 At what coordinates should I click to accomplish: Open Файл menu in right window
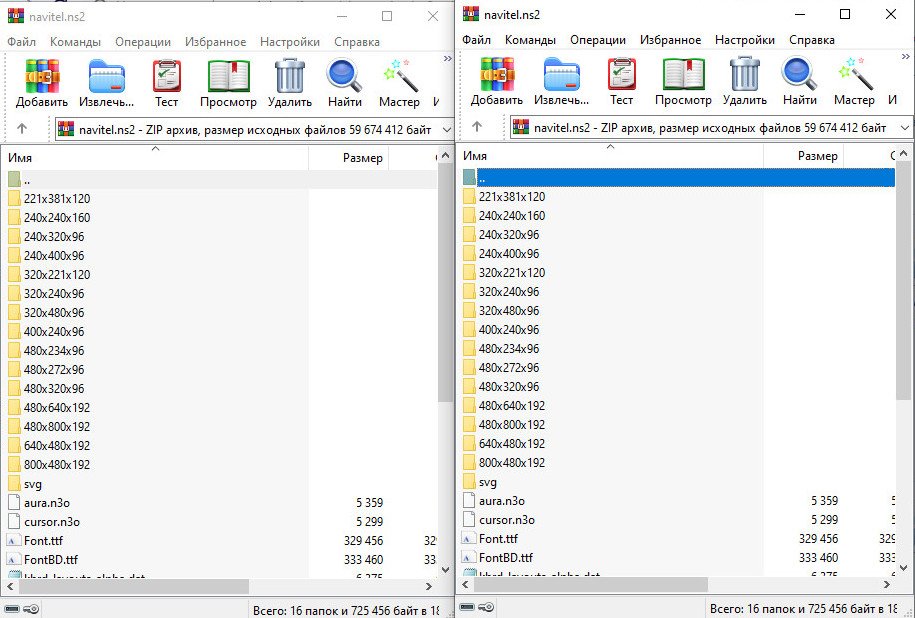[477, 40]
